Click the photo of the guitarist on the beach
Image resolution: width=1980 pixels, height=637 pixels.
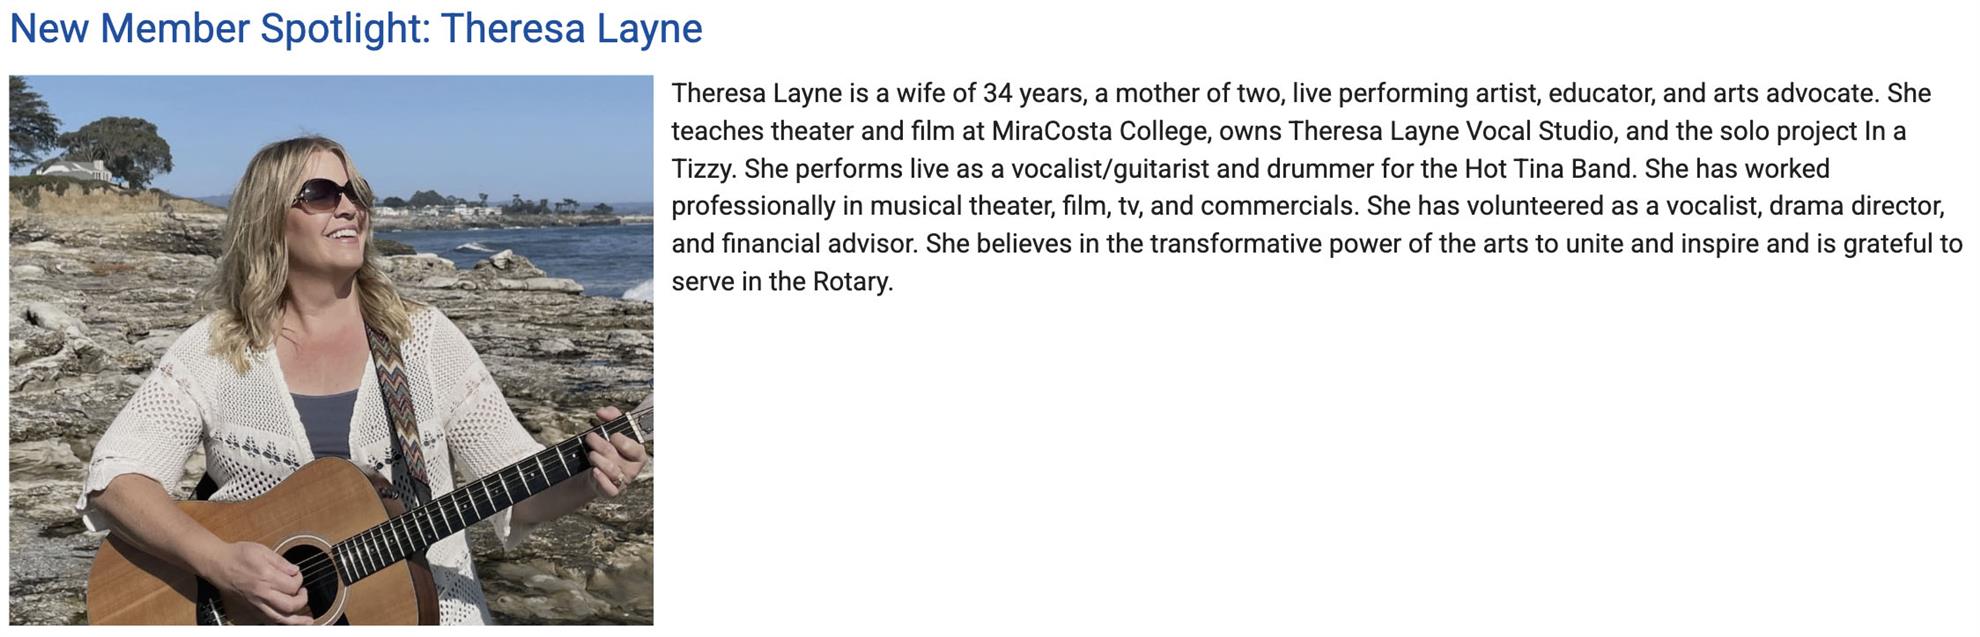[x=331, y=350]
